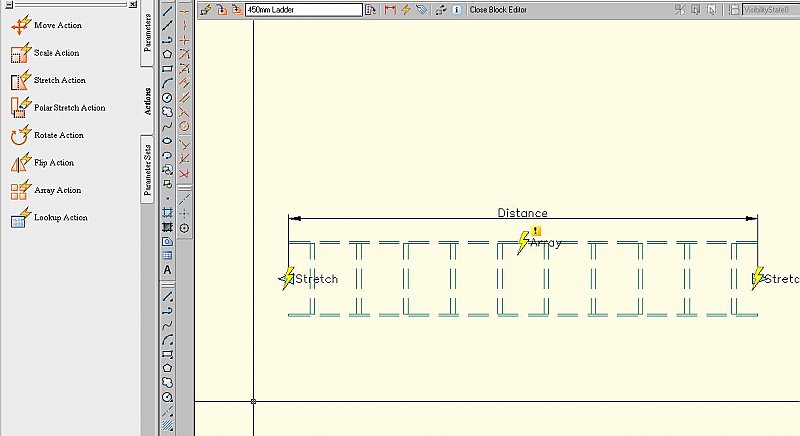Select the Move Action tool
Image resolution: width=800 pixels, height=436 pixels.
click(x=46, y=25)
